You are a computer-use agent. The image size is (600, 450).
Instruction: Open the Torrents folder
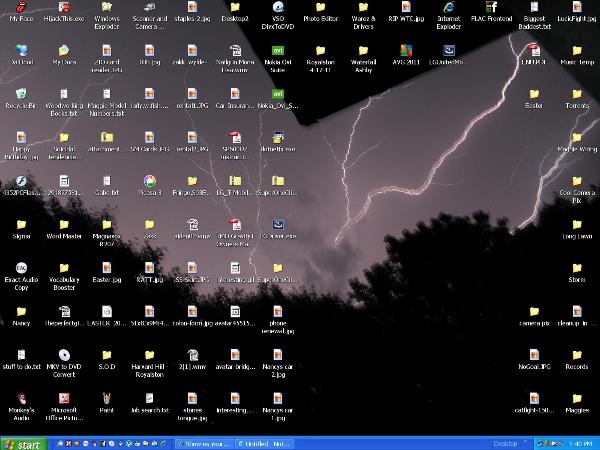tap(577, 94)
